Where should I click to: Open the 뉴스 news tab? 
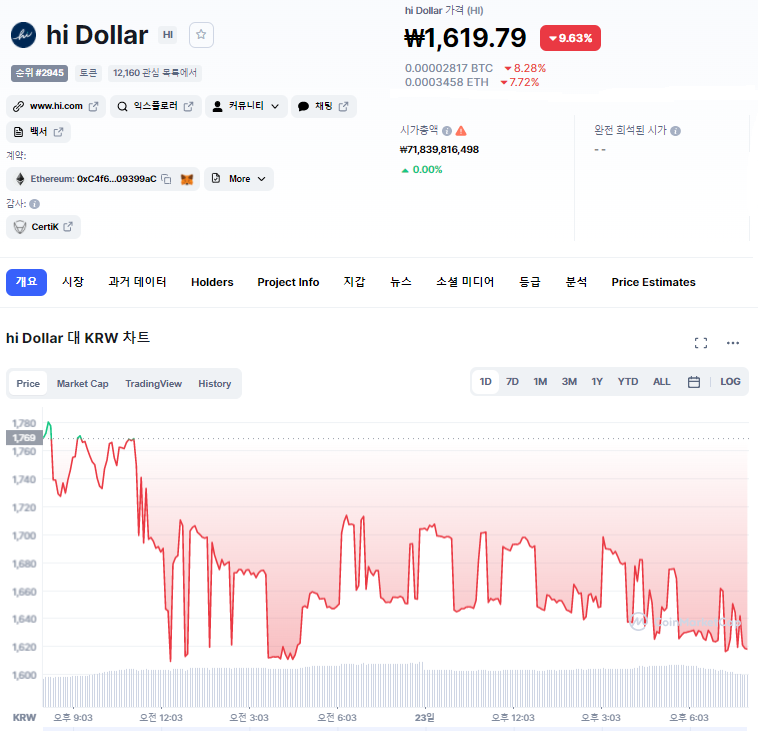[401, 282]
